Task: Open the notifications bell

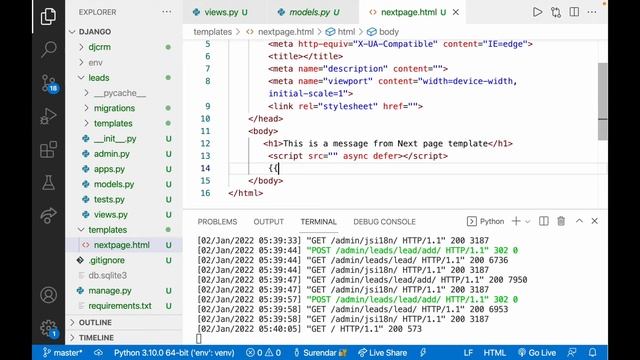Action: pyautogui.click(x=593, y=353)
